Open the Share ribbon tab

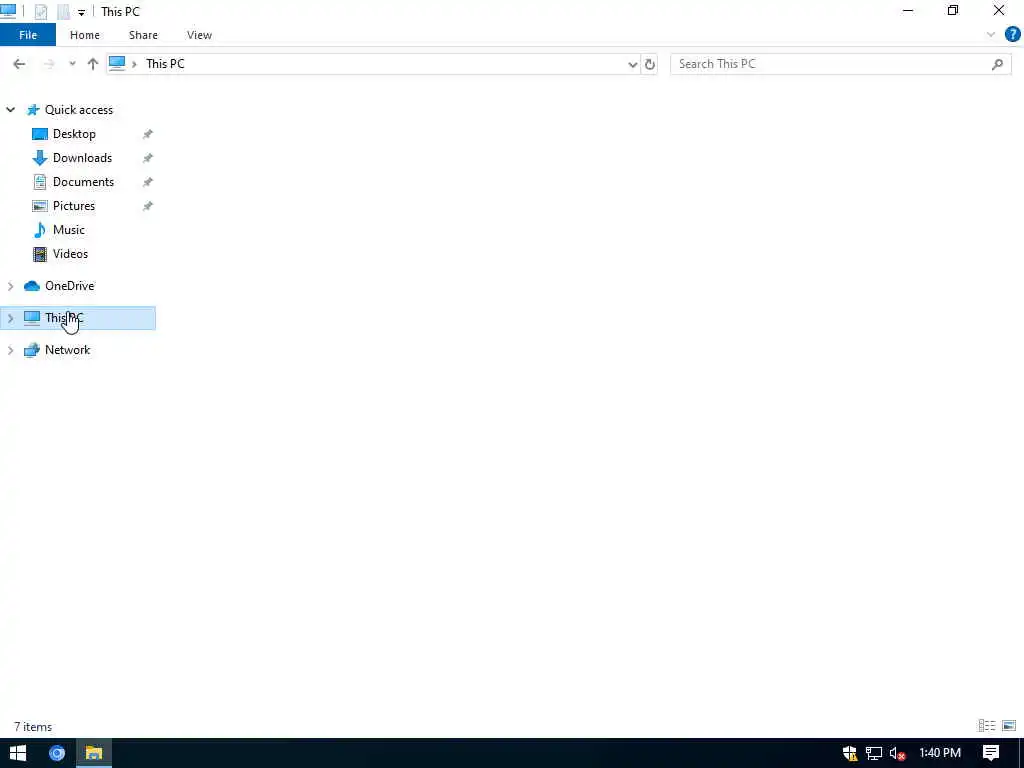coord(143,35)
